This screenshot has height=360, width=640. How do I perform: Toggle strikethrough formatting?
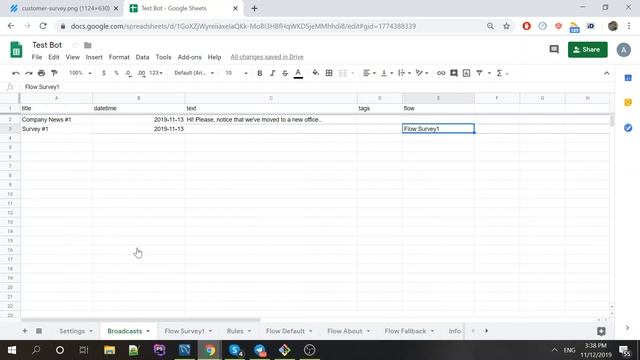[285, 73]
